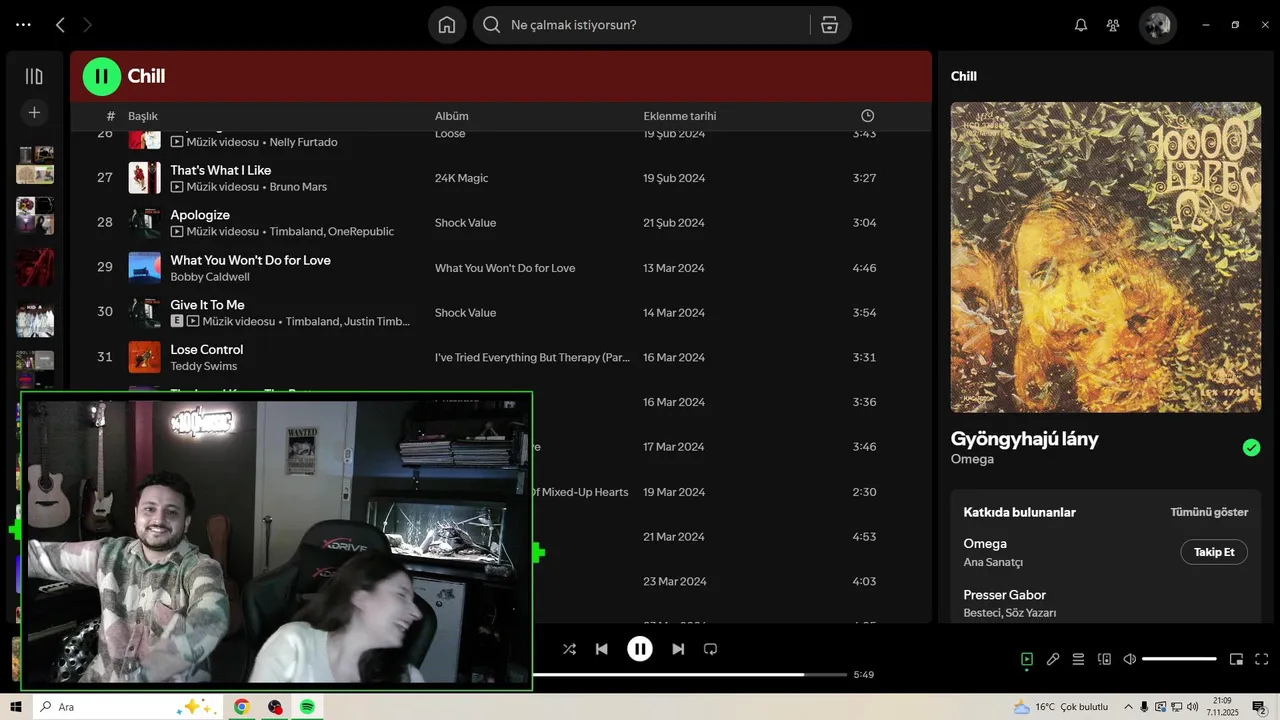Click the Apologize track cover thumbnail
Viewport: 1280px width, 720px height.
click(x=144, y=223)
